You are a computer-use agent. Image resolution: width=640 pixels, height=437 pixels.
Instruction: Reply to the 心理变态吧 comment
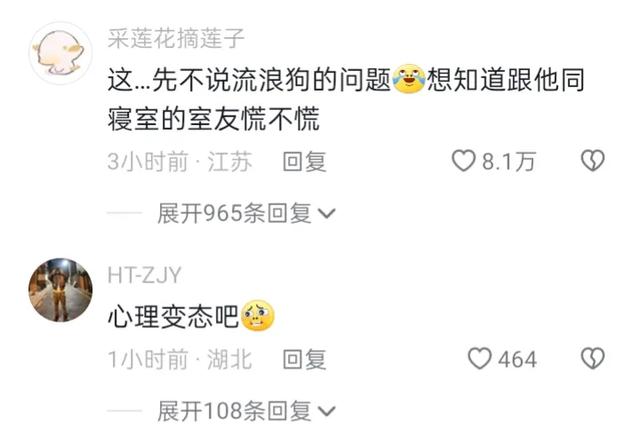pyautogui.click(x=304, y=359)
